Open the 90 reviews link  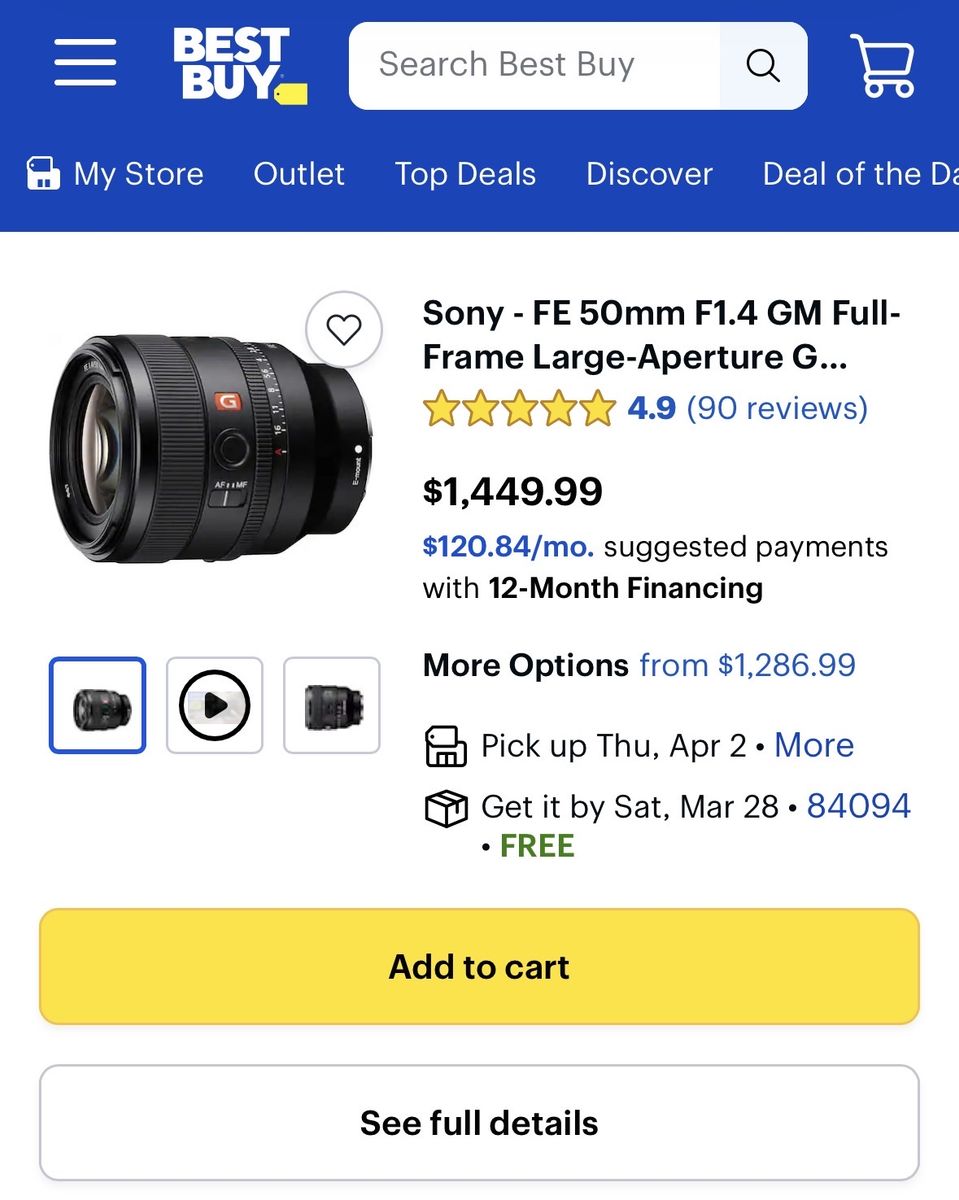[777, 408]
